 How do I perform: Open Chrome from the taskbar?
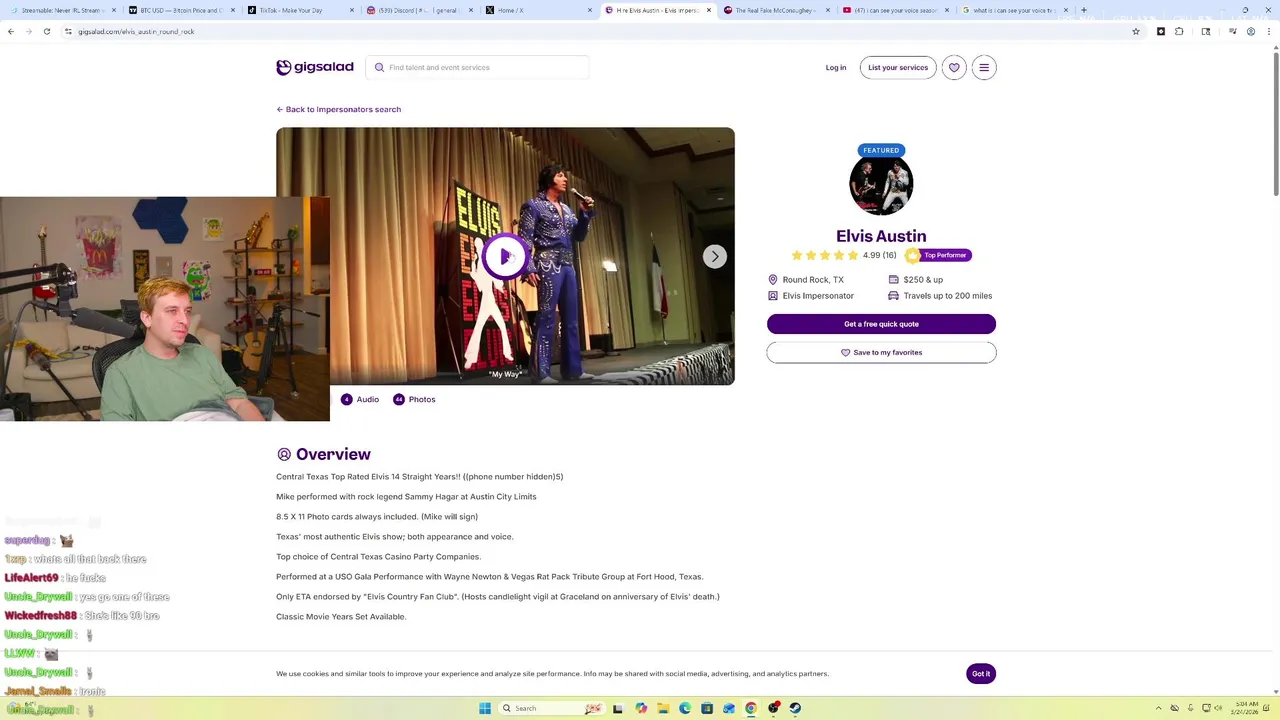(751, 708)
